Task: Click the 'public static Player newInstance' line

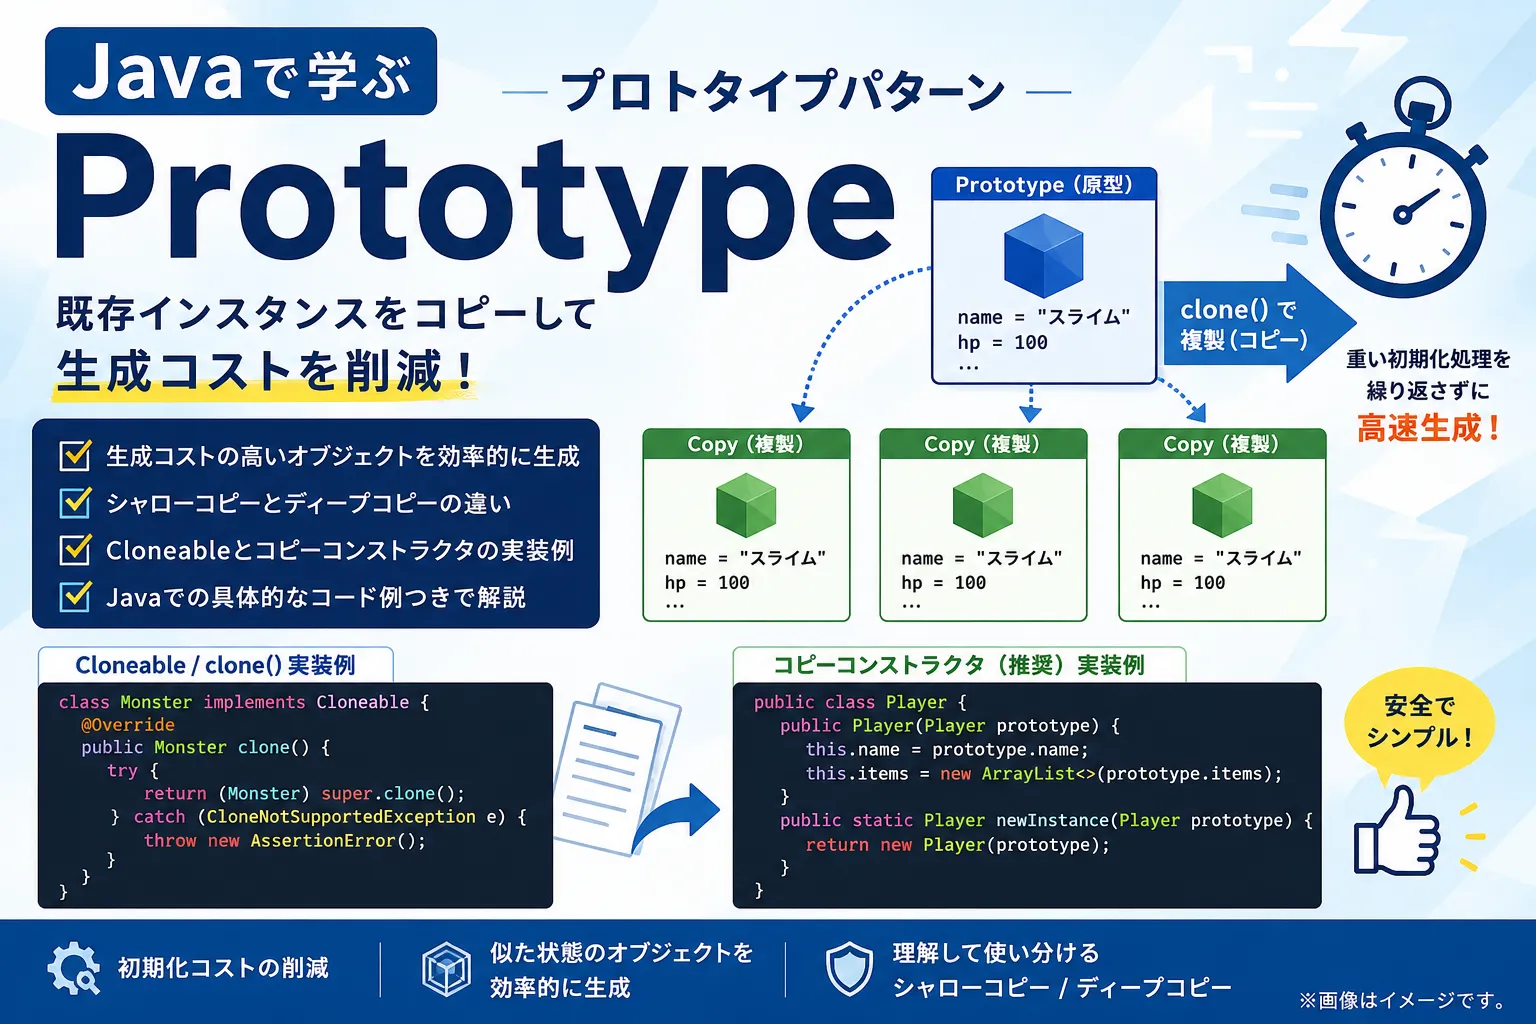Action: (1046, 821)
